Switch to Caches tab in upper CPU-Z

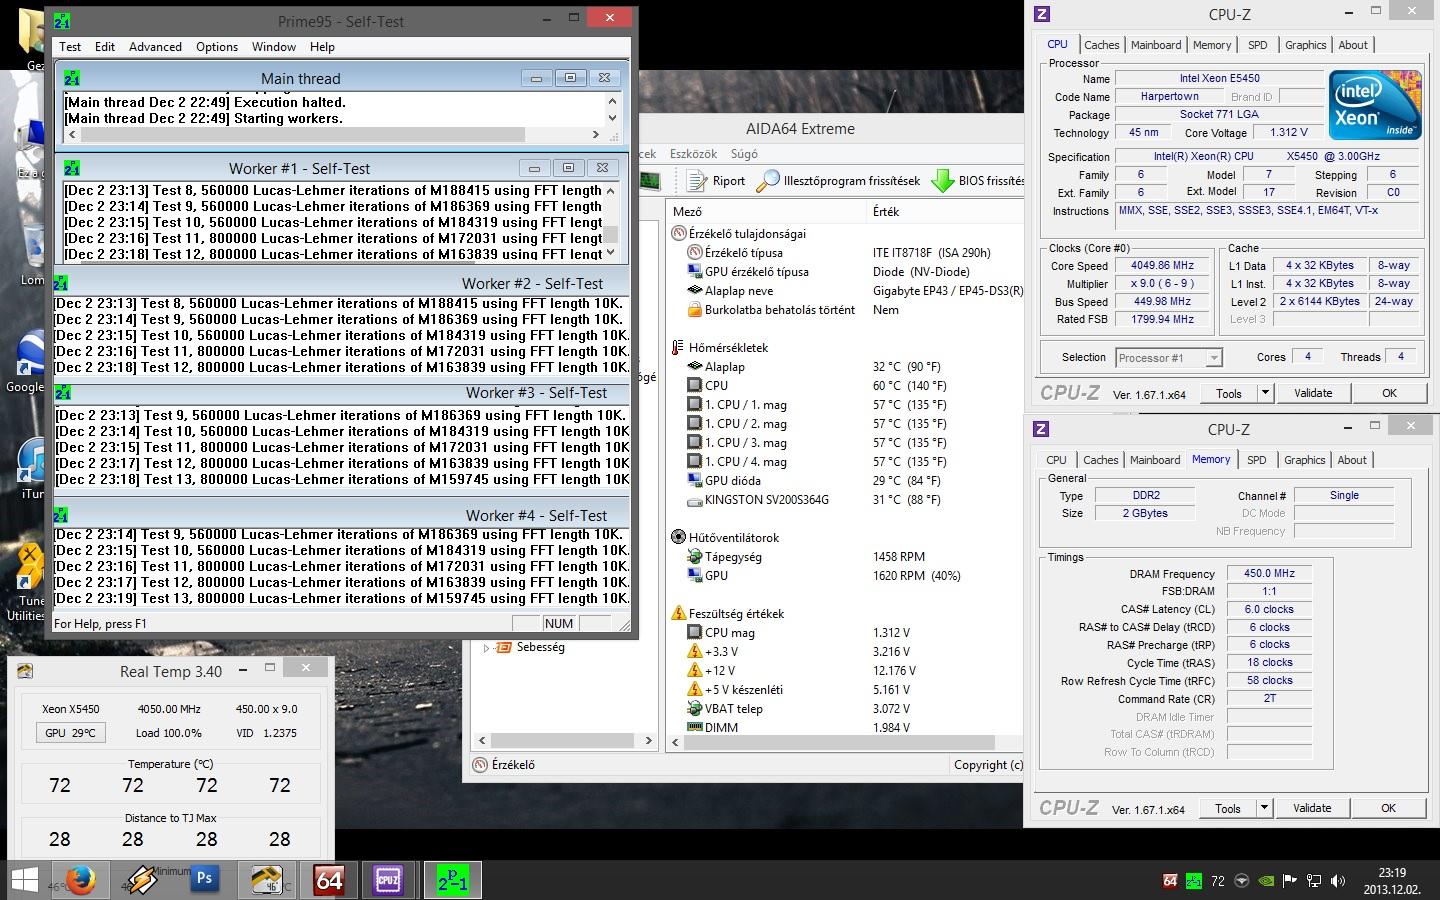point(1101,45)
